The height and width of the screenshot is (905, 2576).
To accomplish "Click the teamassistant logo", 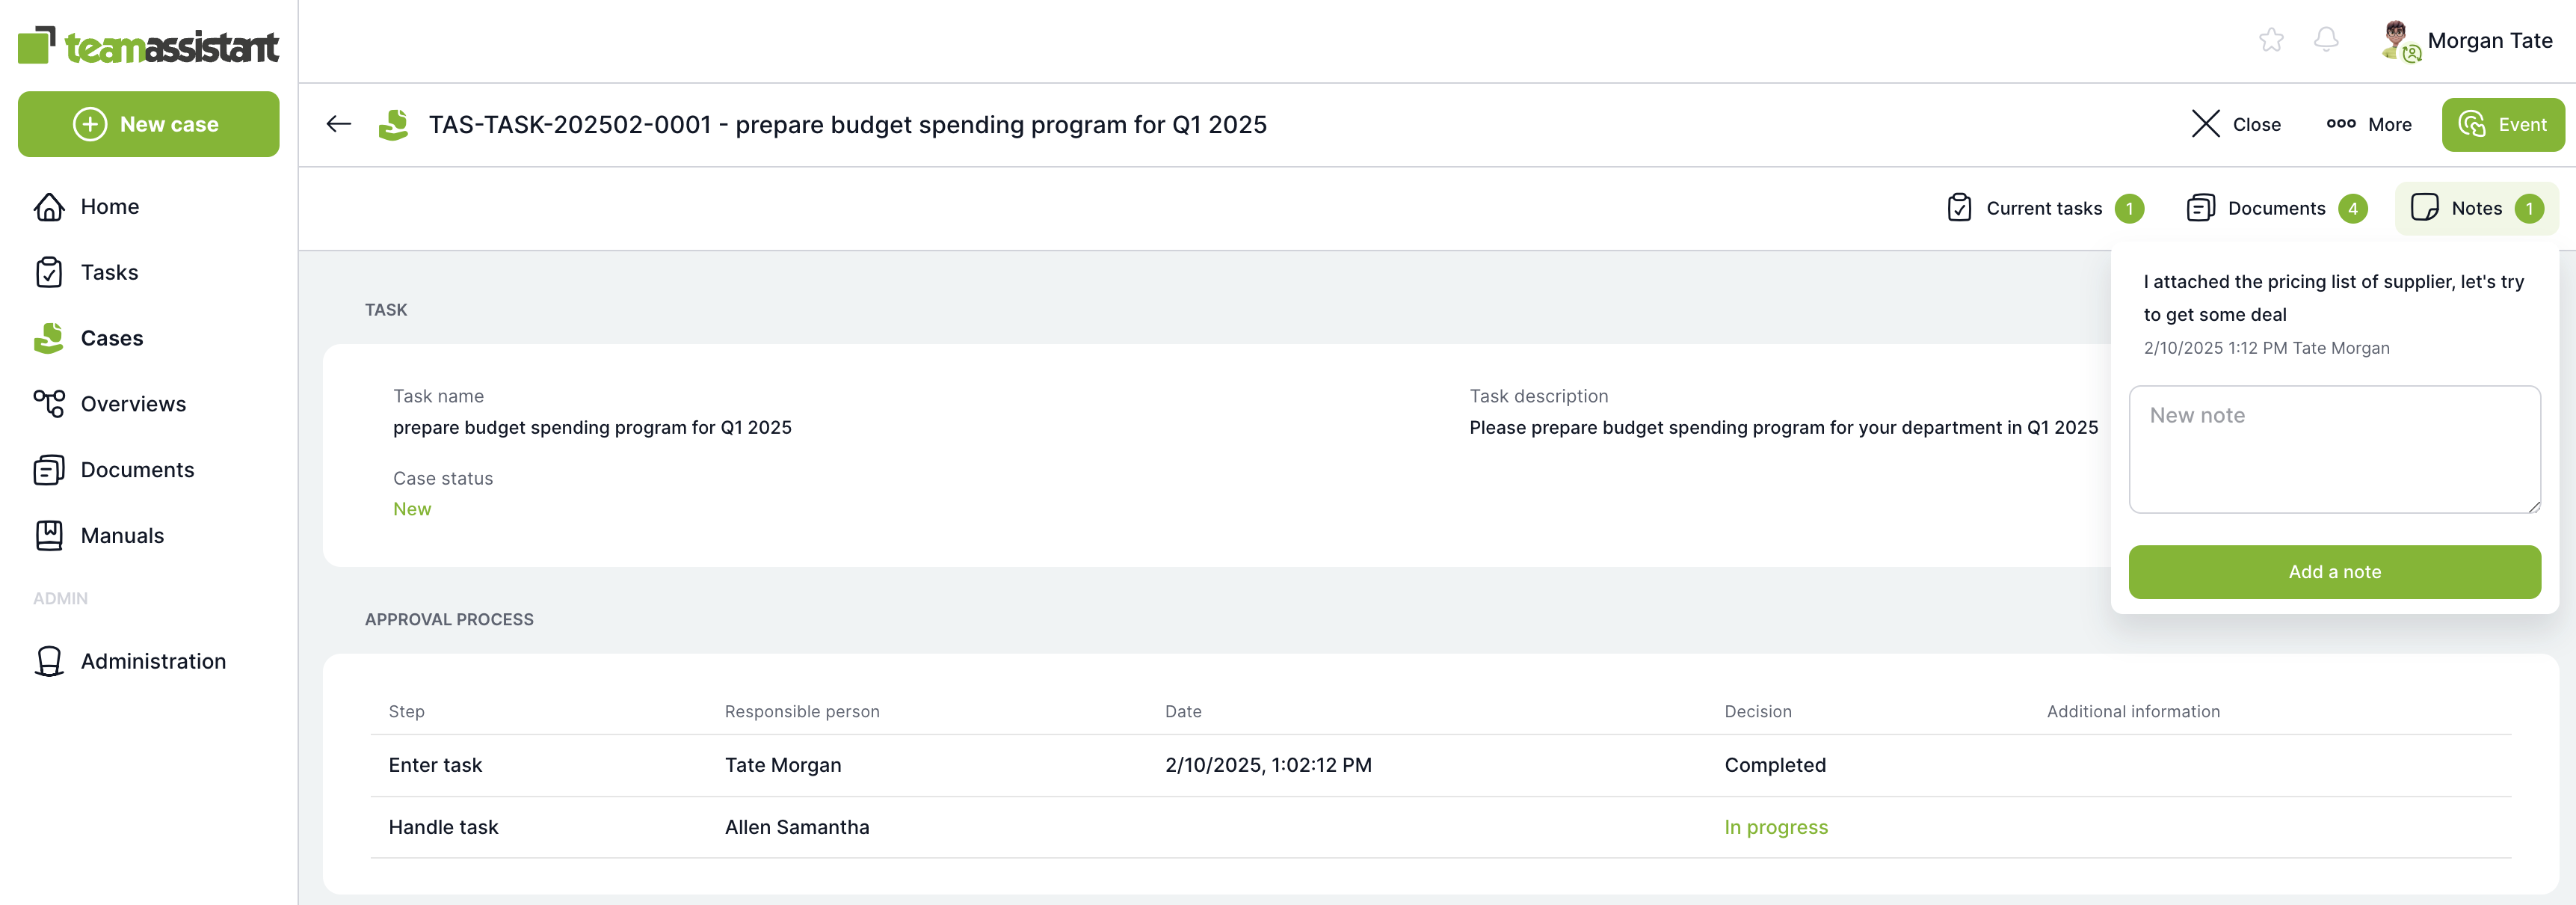I will (148, 45).
